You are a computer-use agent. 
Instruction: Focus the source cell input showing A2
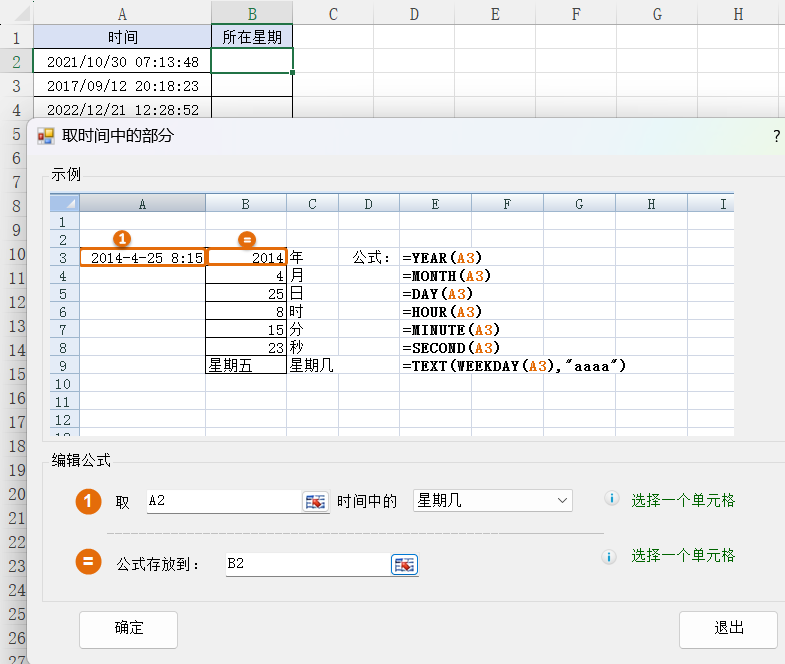(222, 501)
